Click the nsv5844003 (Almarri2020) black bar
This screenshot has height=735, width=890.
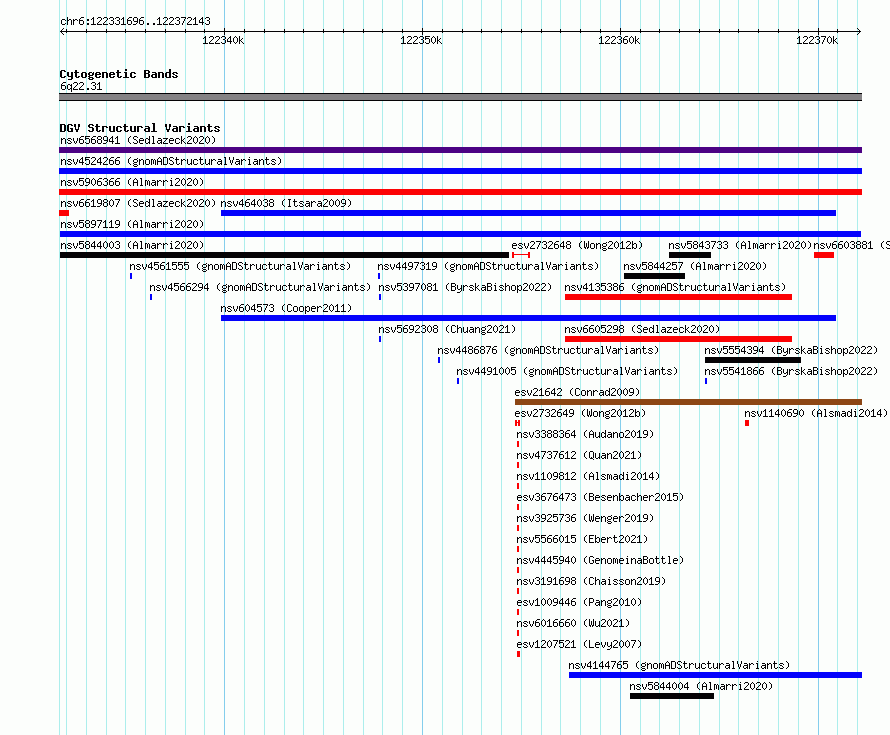284,255
